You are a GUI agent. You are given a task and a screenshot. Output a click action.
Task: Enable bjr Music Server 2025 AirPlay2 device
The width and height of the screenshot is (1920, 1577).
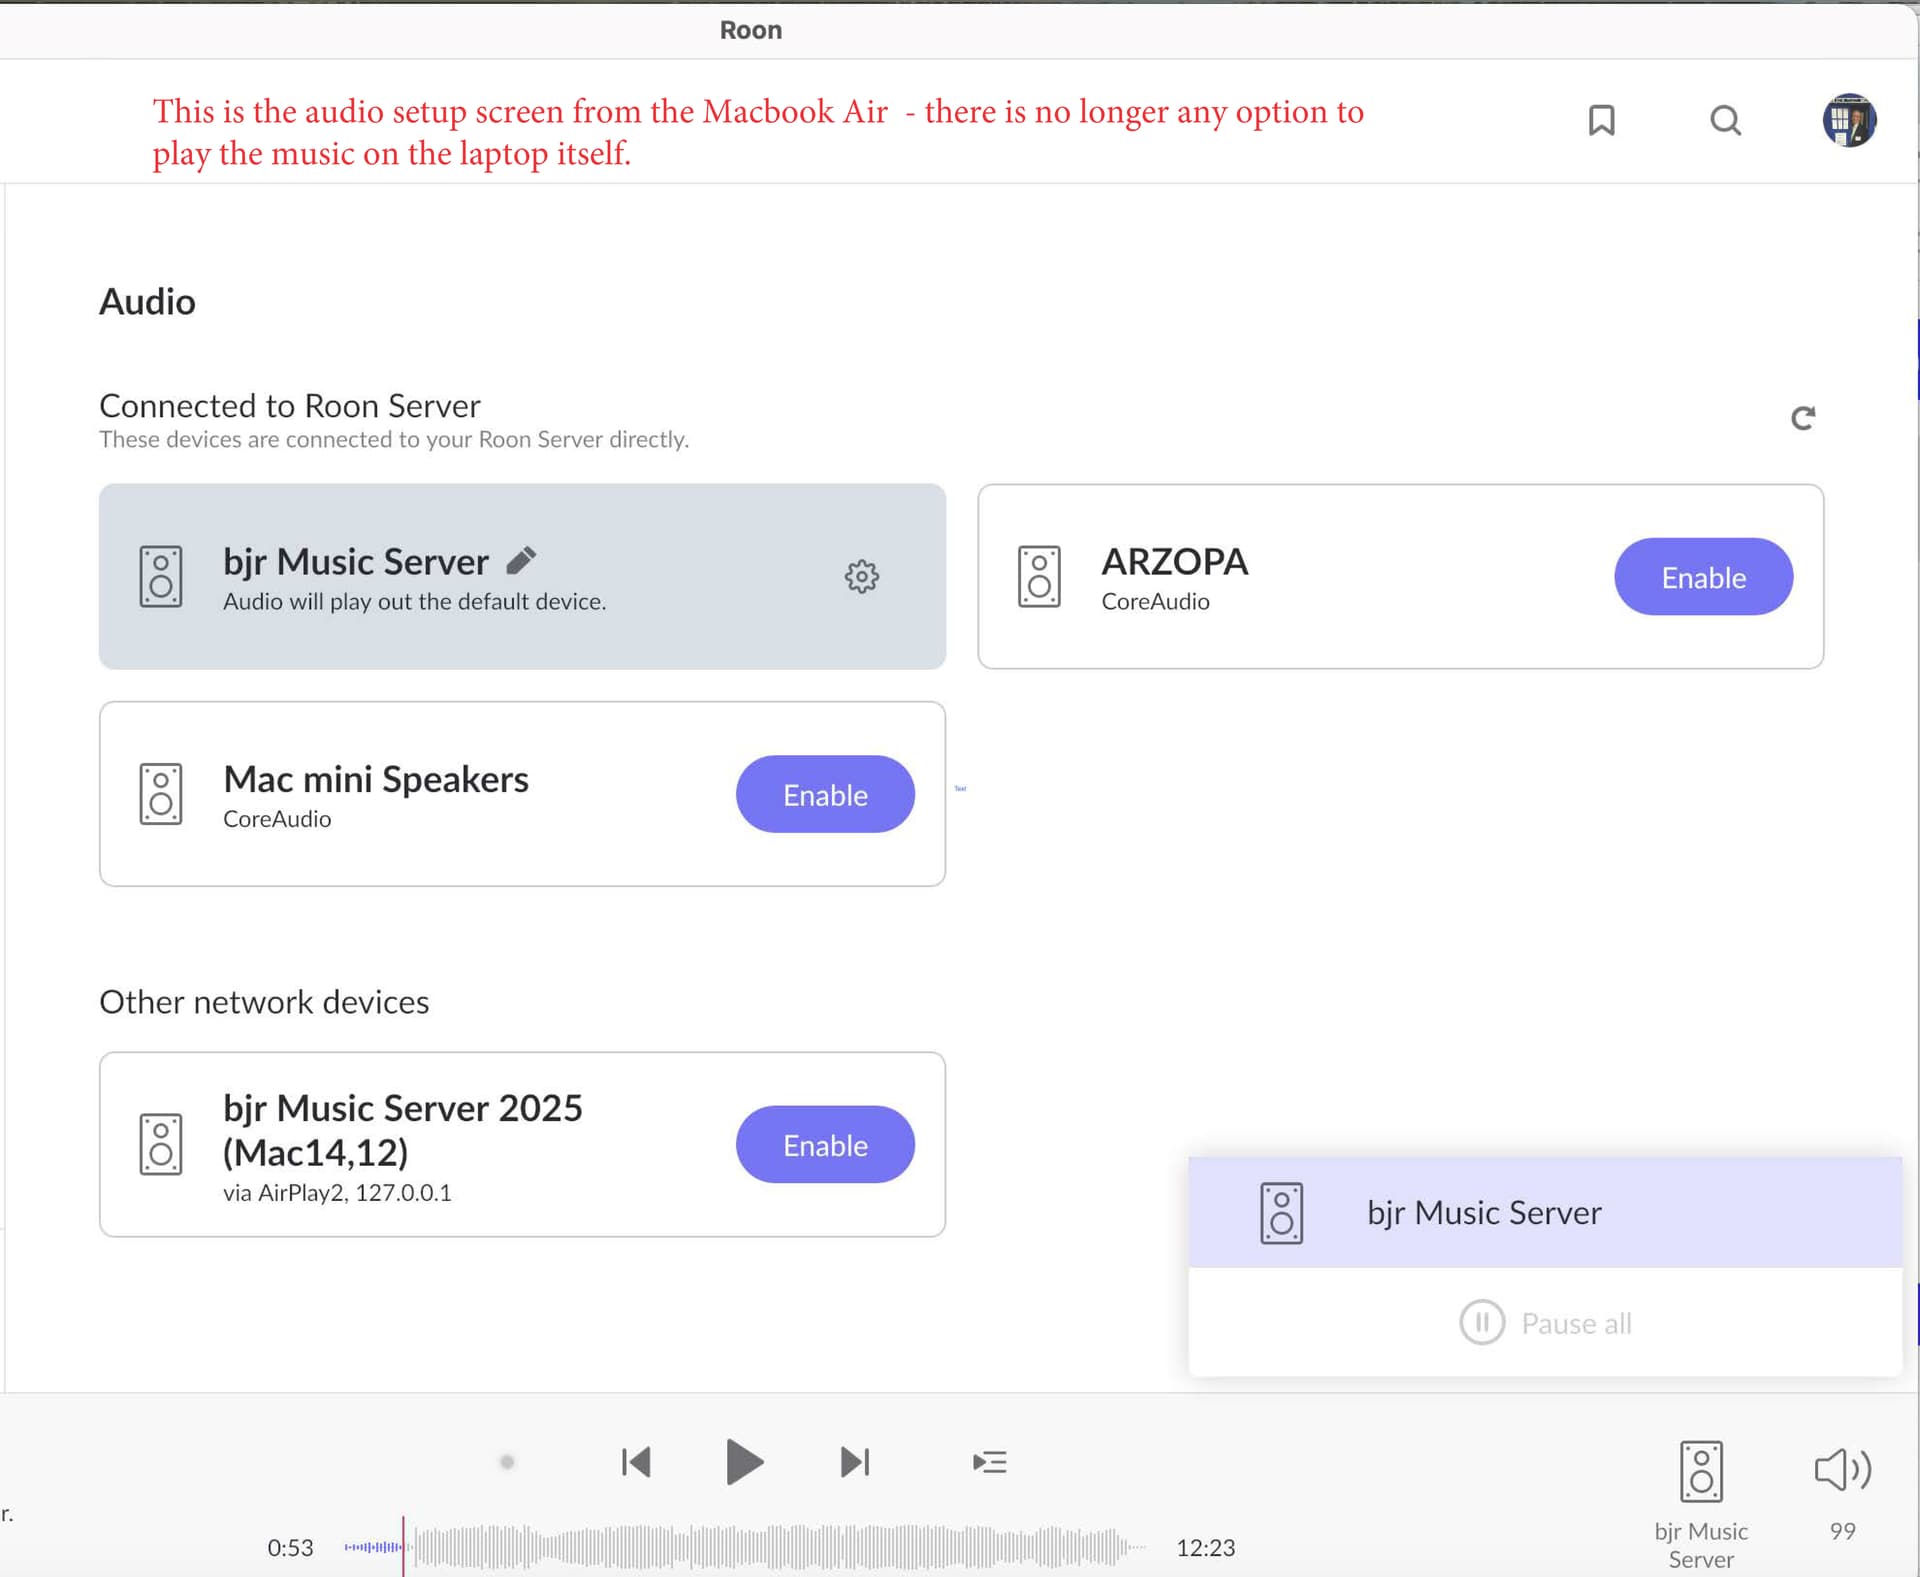click(x=825, y=1144)
